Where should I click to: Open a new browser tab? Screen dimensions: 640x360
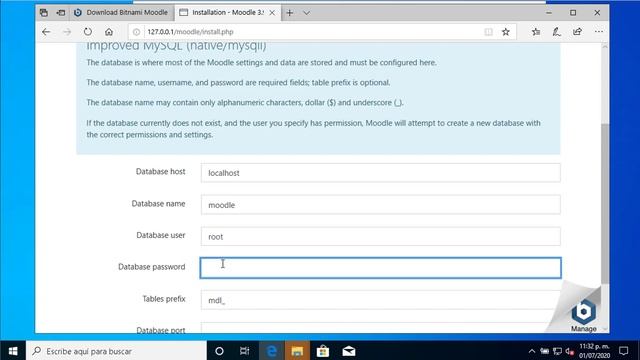(289, 13)
